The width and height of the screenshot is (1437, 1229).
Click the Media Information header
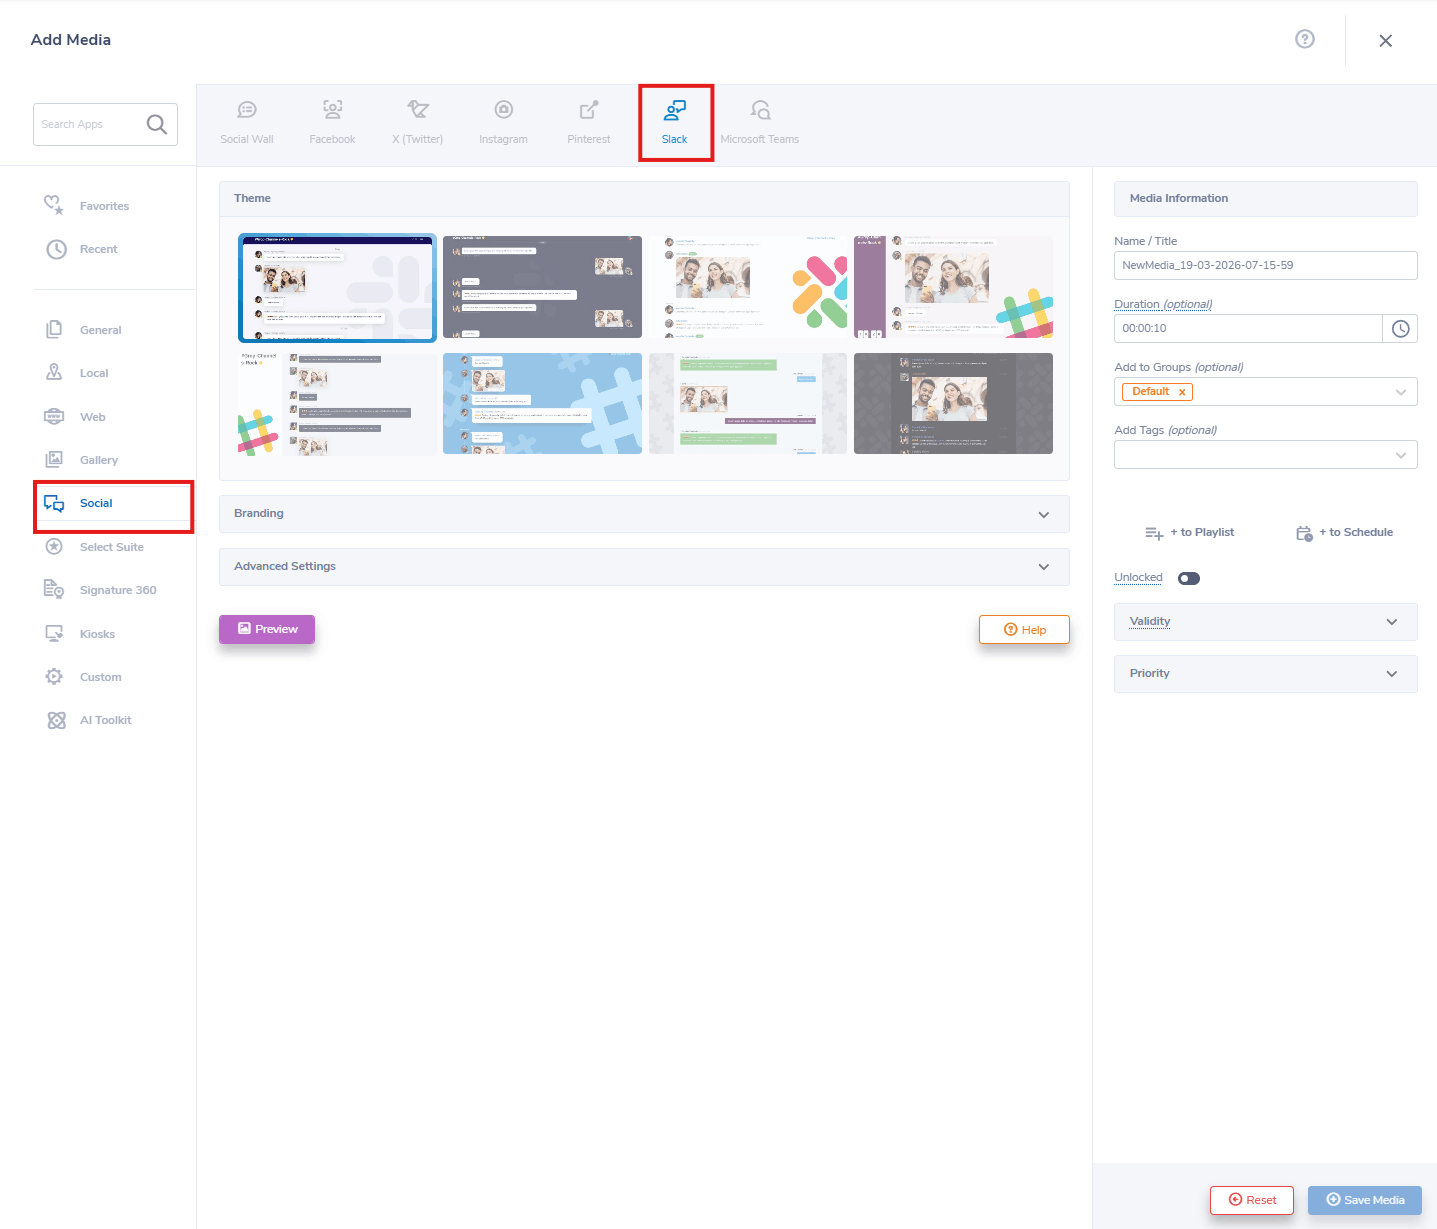pos(1265,199)
